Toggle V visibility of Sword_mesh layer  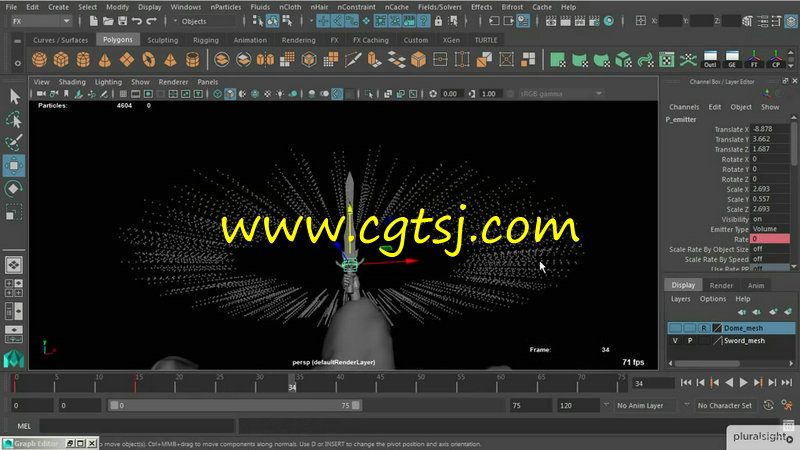pos(675,340)
